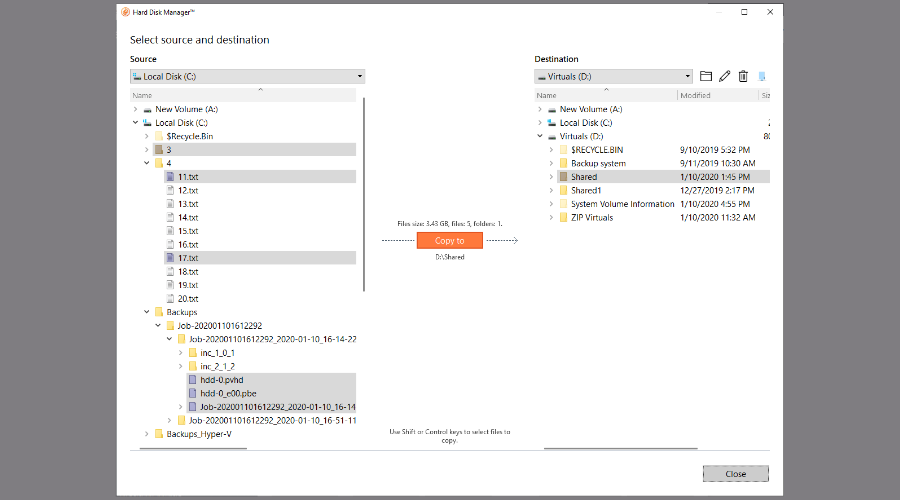900x500 pixels.
Task: Expand ZIP Virtuals folder in Destination
Action: (552, 218)
